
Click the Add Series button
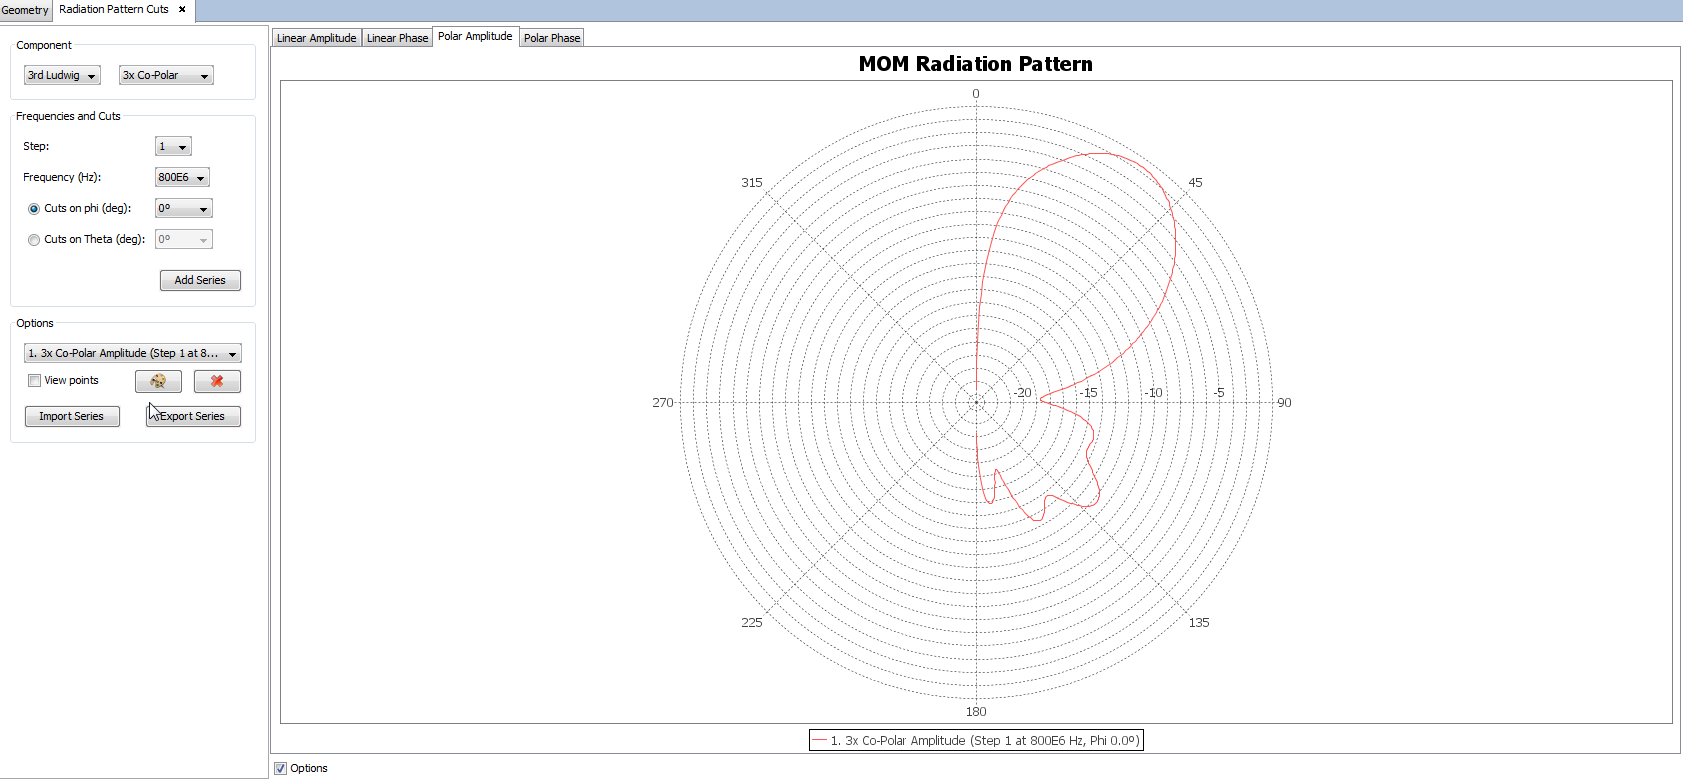(x=200, y=280)
